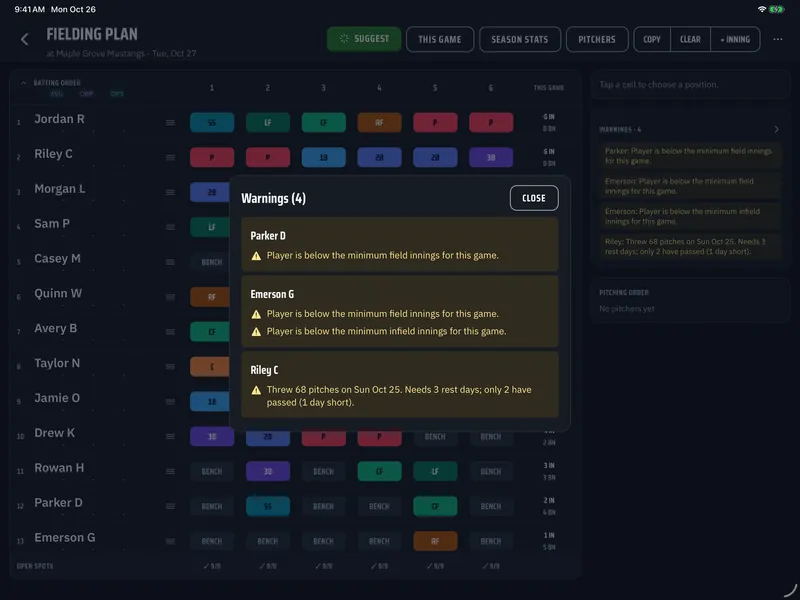Screen dimensions: 800x600
Task: Tap the reorder handle on Riley C's row
Action: tap(170, 157)
